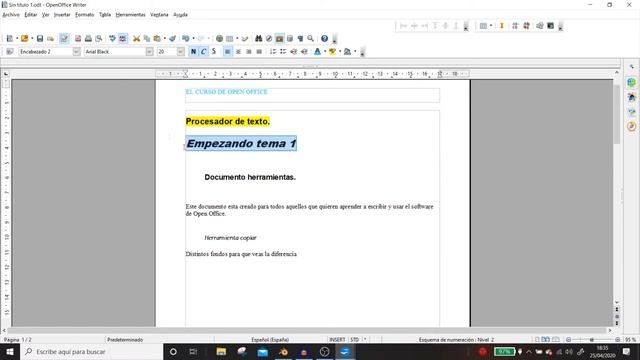
Task: Save the document with the floppy icon
Action: [40, 38]
